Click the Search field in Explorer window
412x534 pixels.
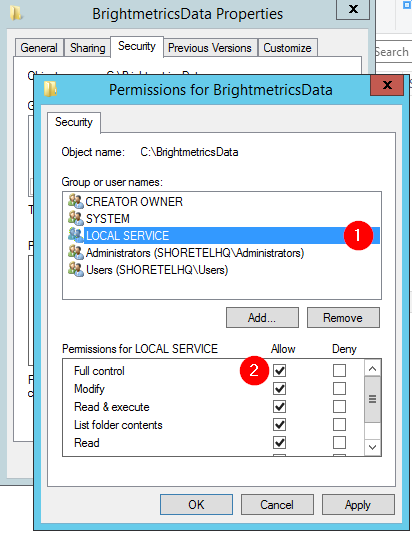[394, 52]
